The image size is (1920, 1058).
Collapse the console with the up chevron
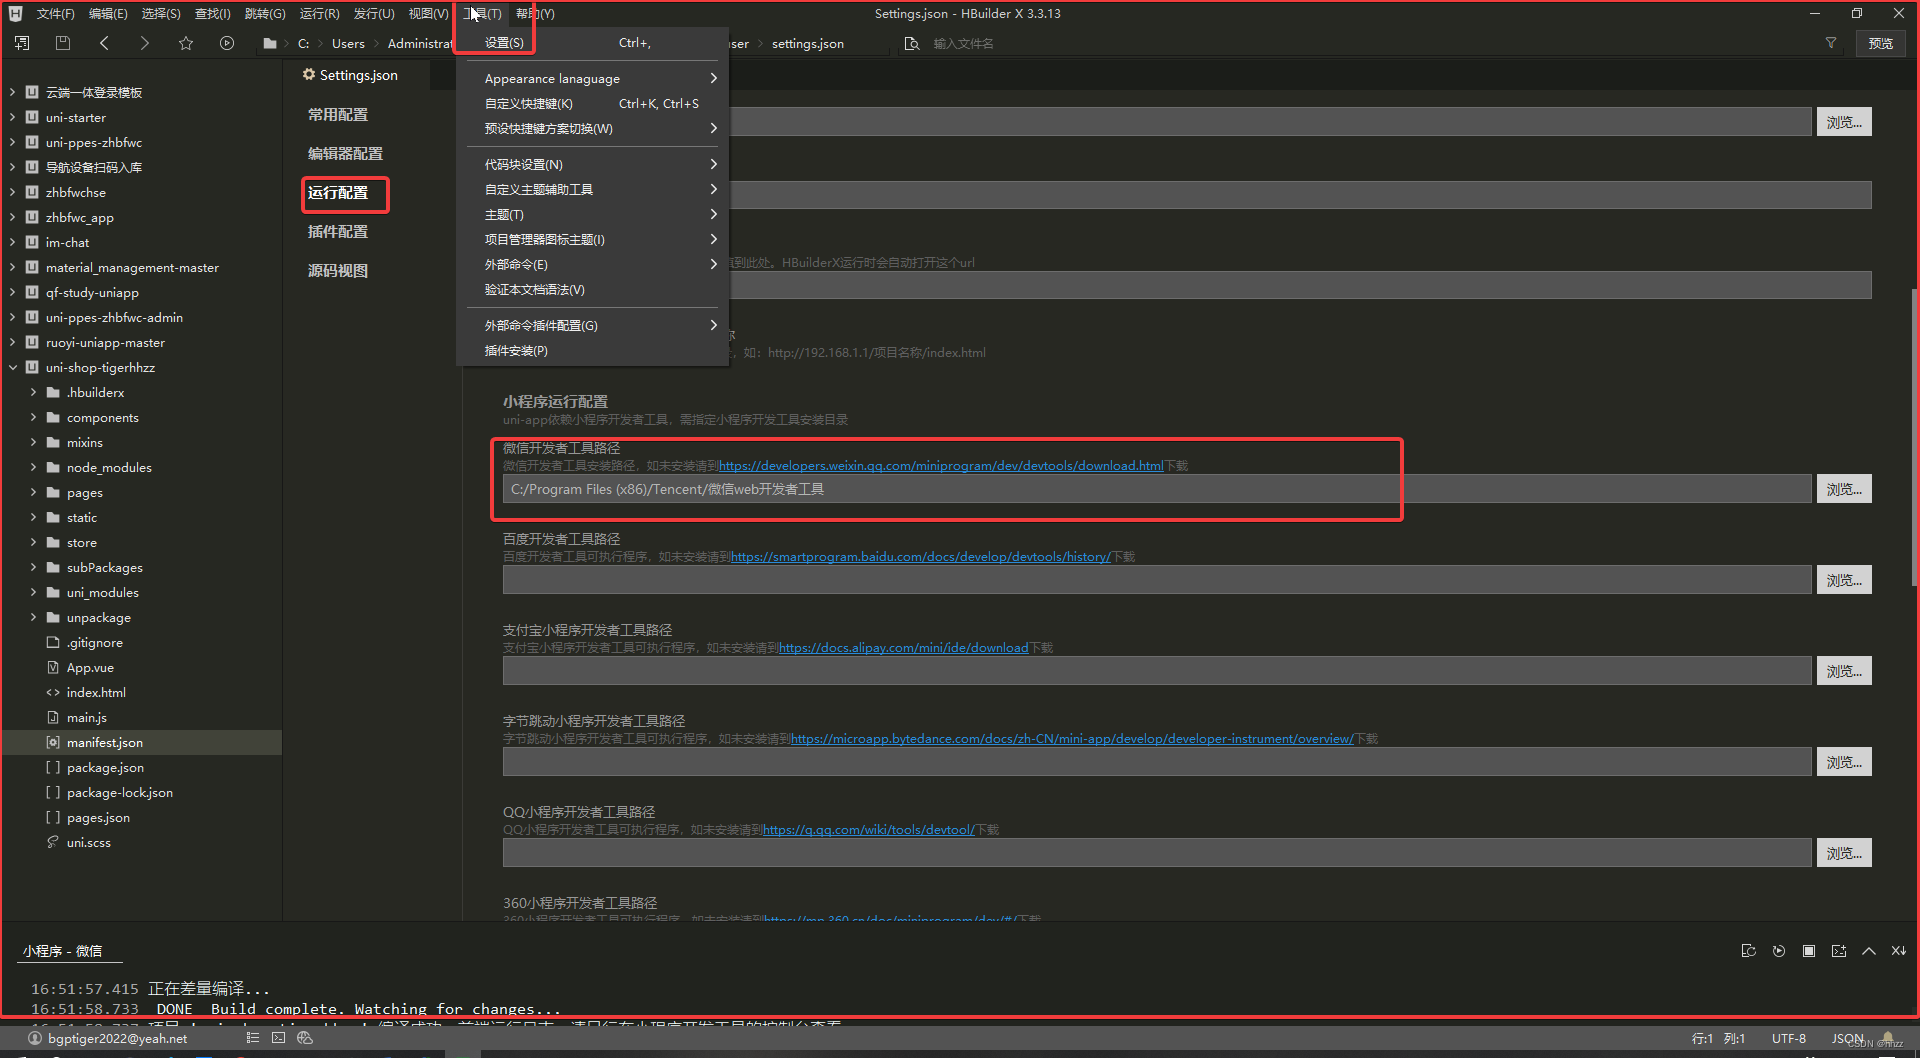[x=1868, y=951]
